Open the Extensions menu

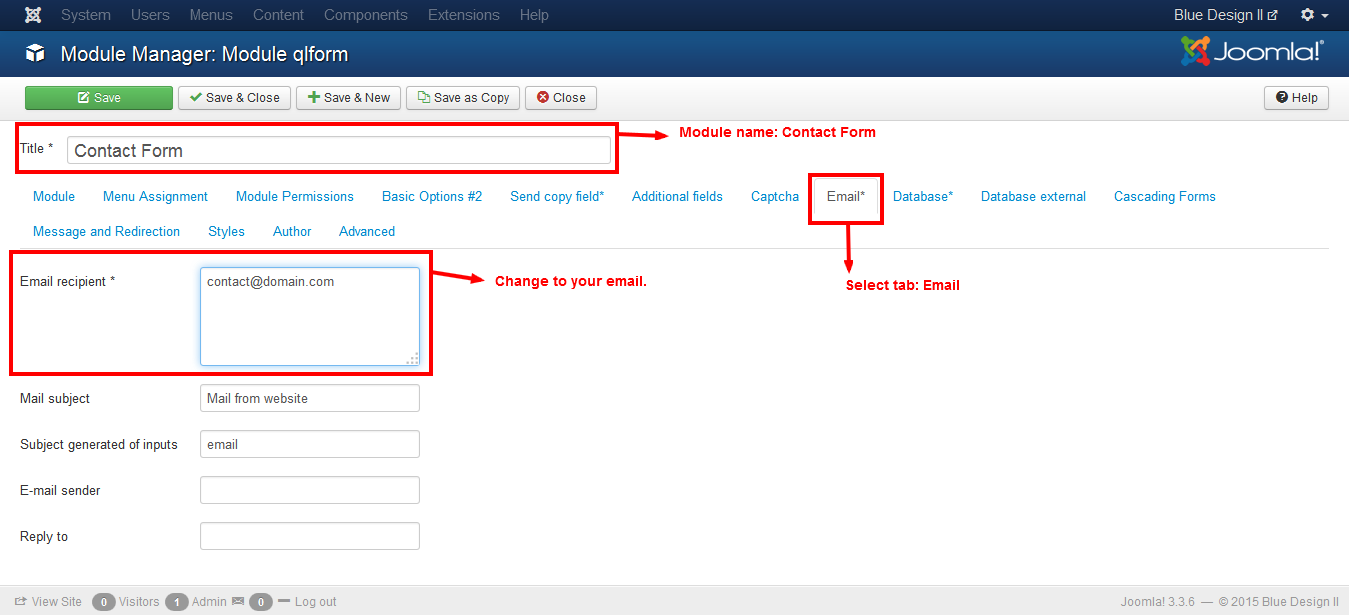point(463,15)
